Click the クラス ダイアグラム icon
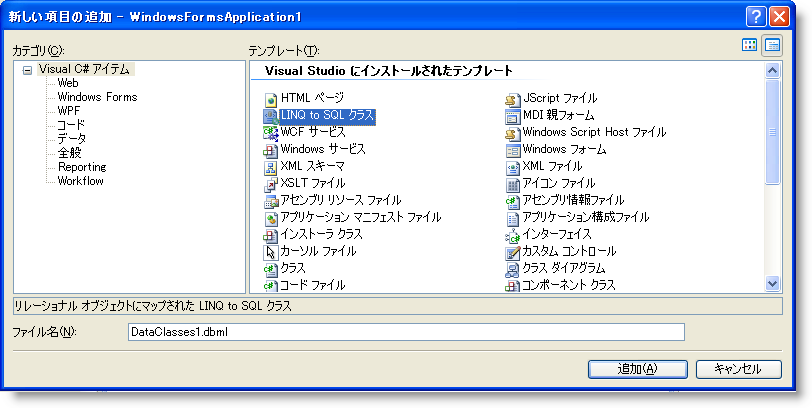Viewport: 812px width, 408px height. (513, 270)
